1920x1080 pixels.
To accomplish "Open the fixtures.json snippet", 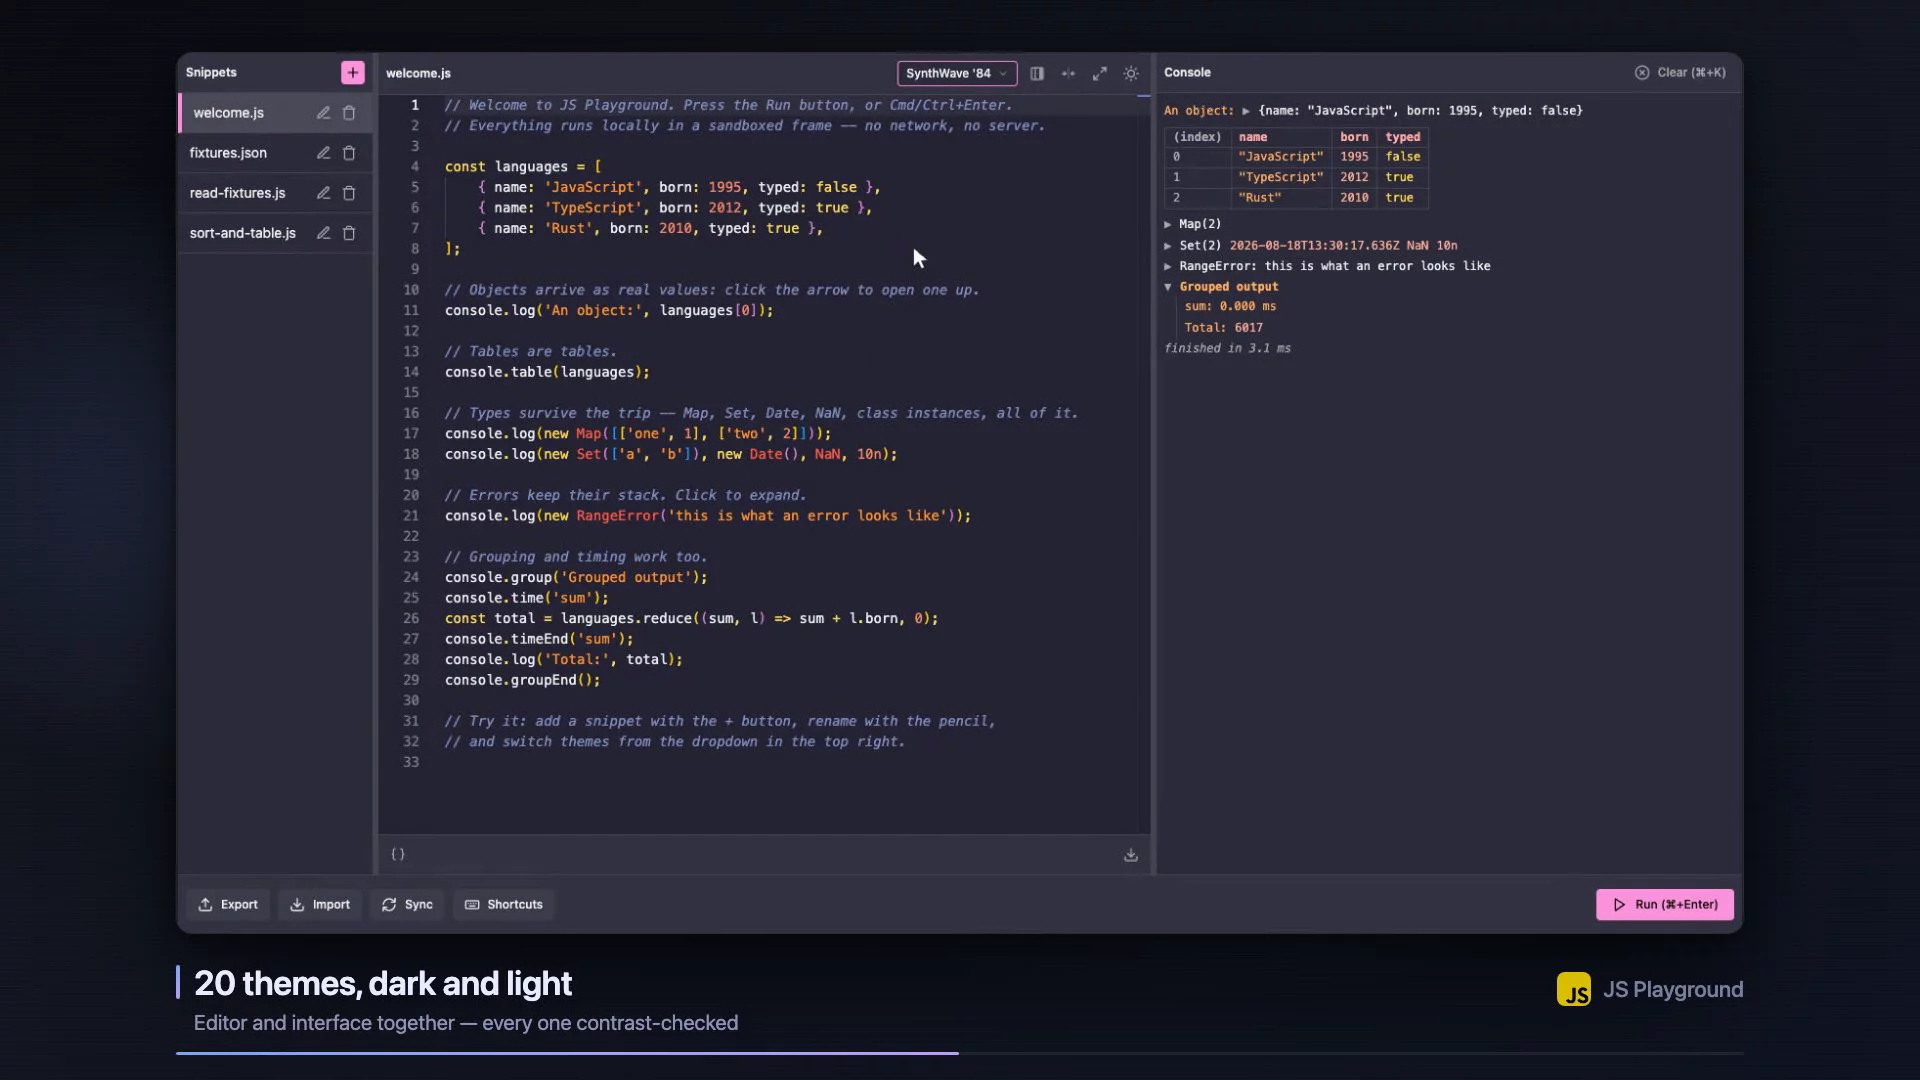I will pyautogui.click(x=228, y=153).
